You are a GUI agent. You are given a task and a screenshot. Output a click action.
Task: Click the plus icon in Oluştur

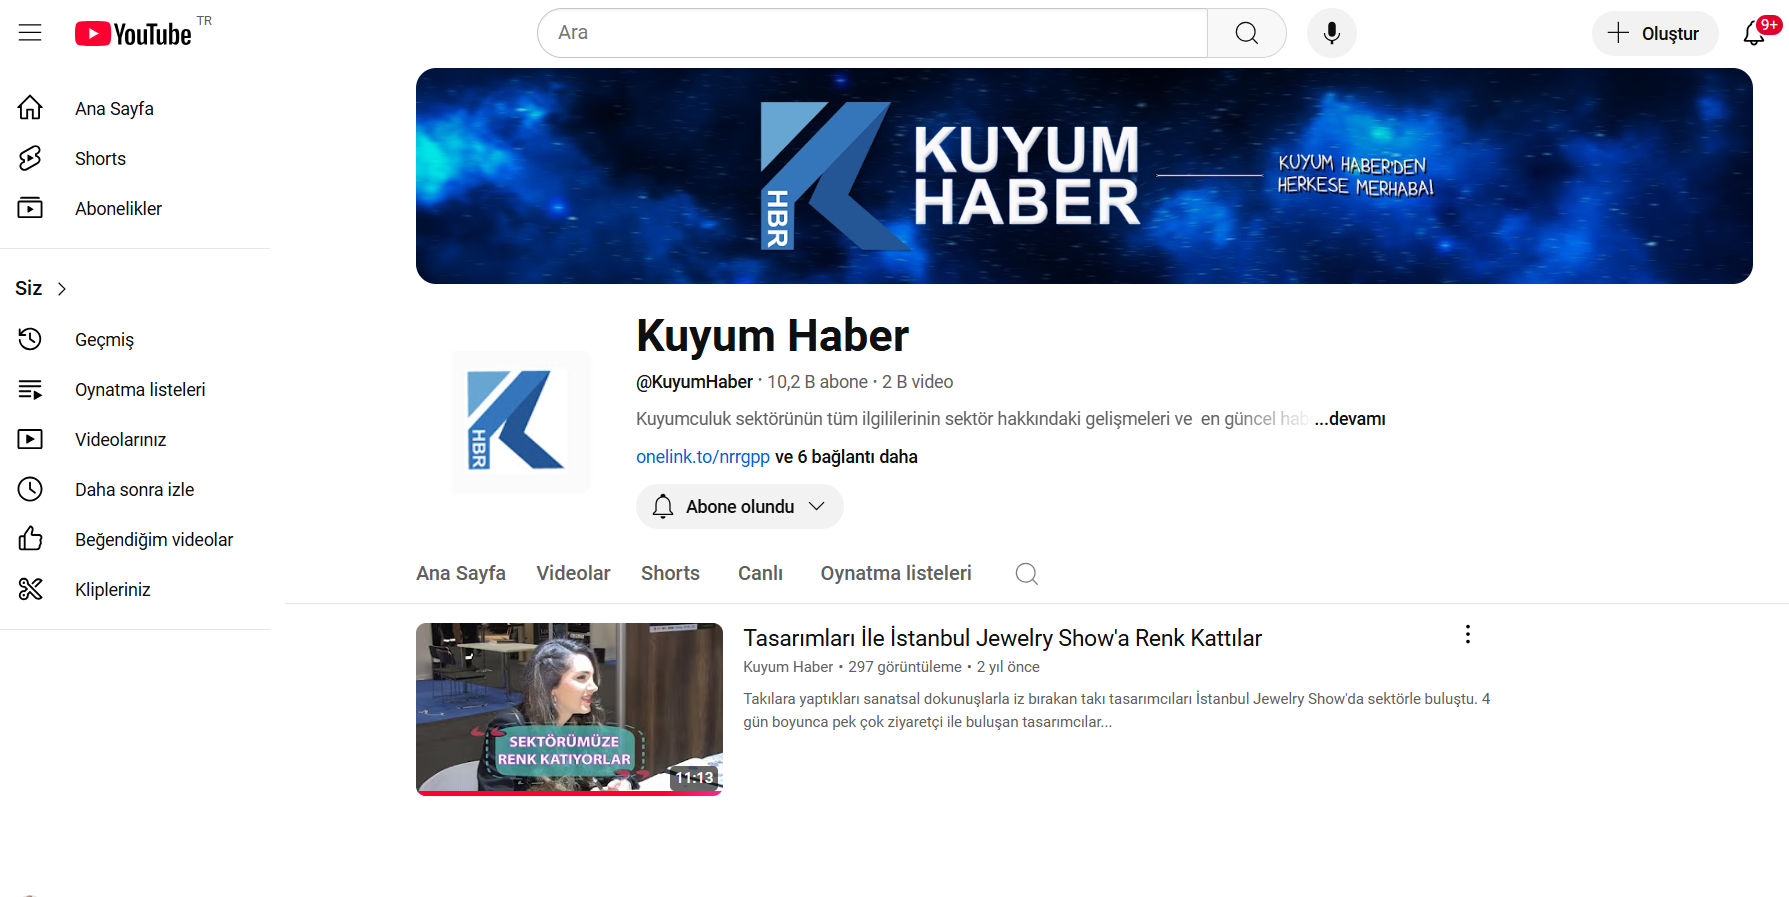coord(1618,33)
